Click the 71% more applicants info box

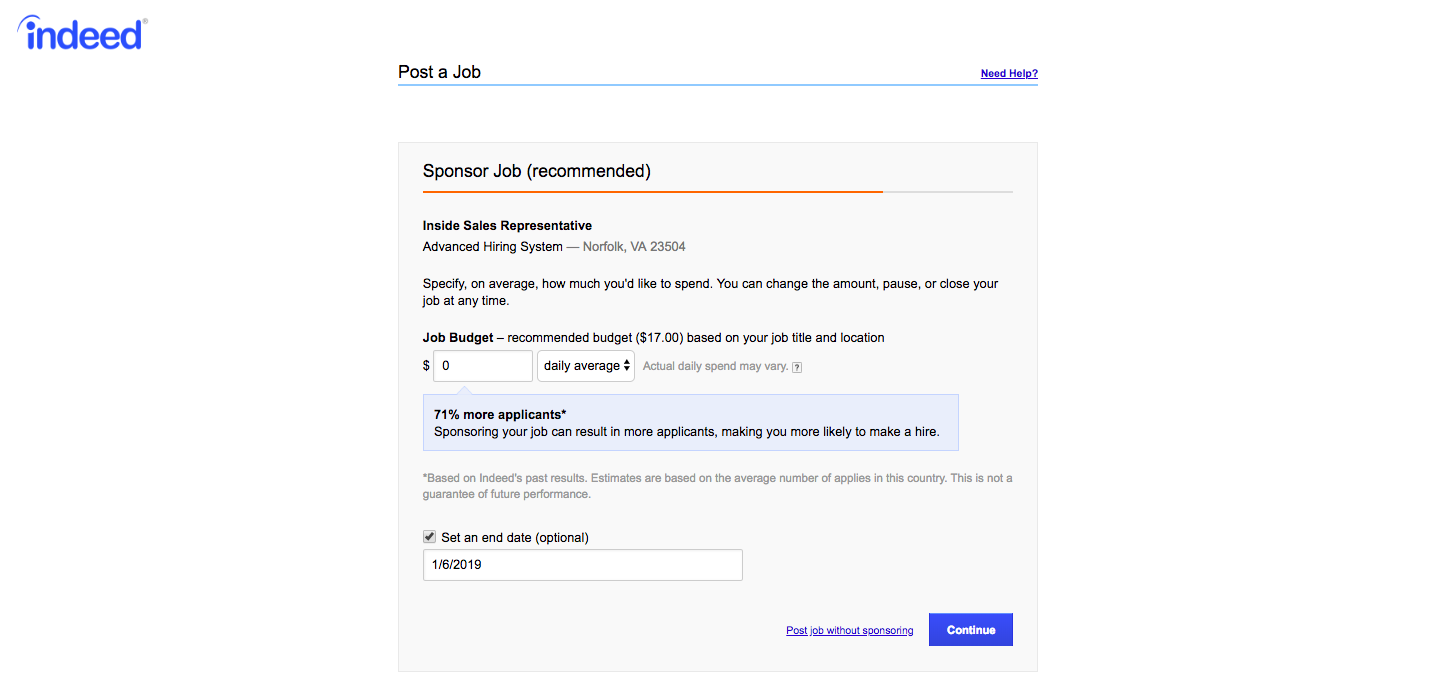[691, 423]
